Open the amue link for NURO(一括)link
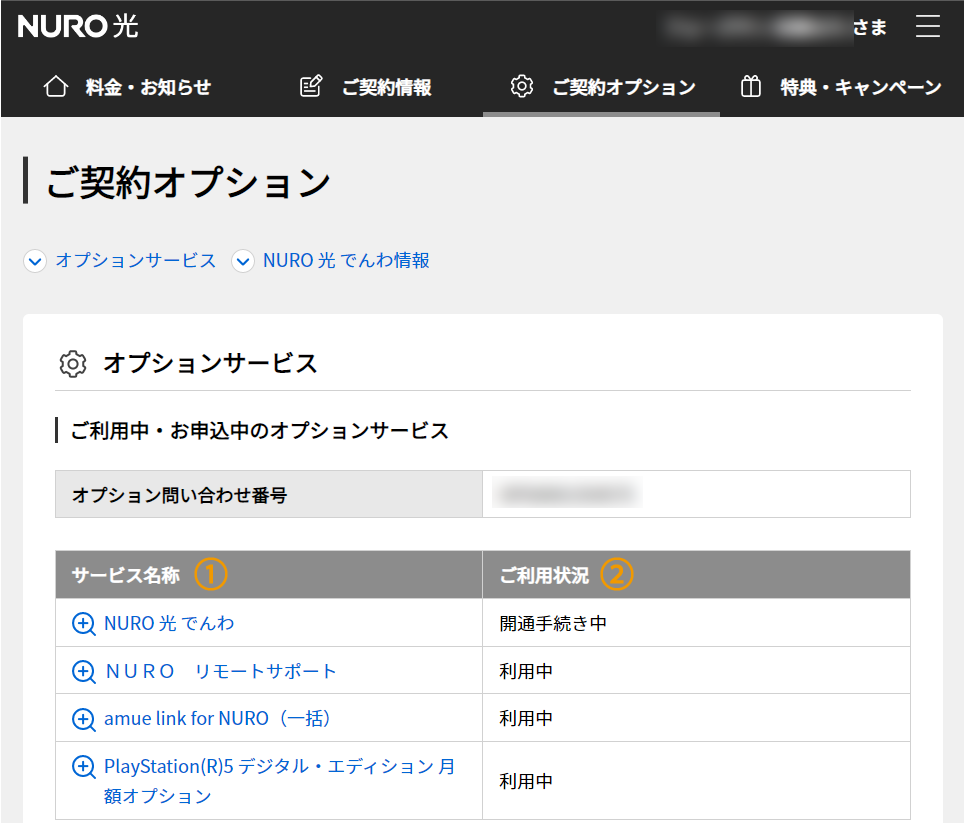This screenshot has height=824, width=964. (218, 719)
